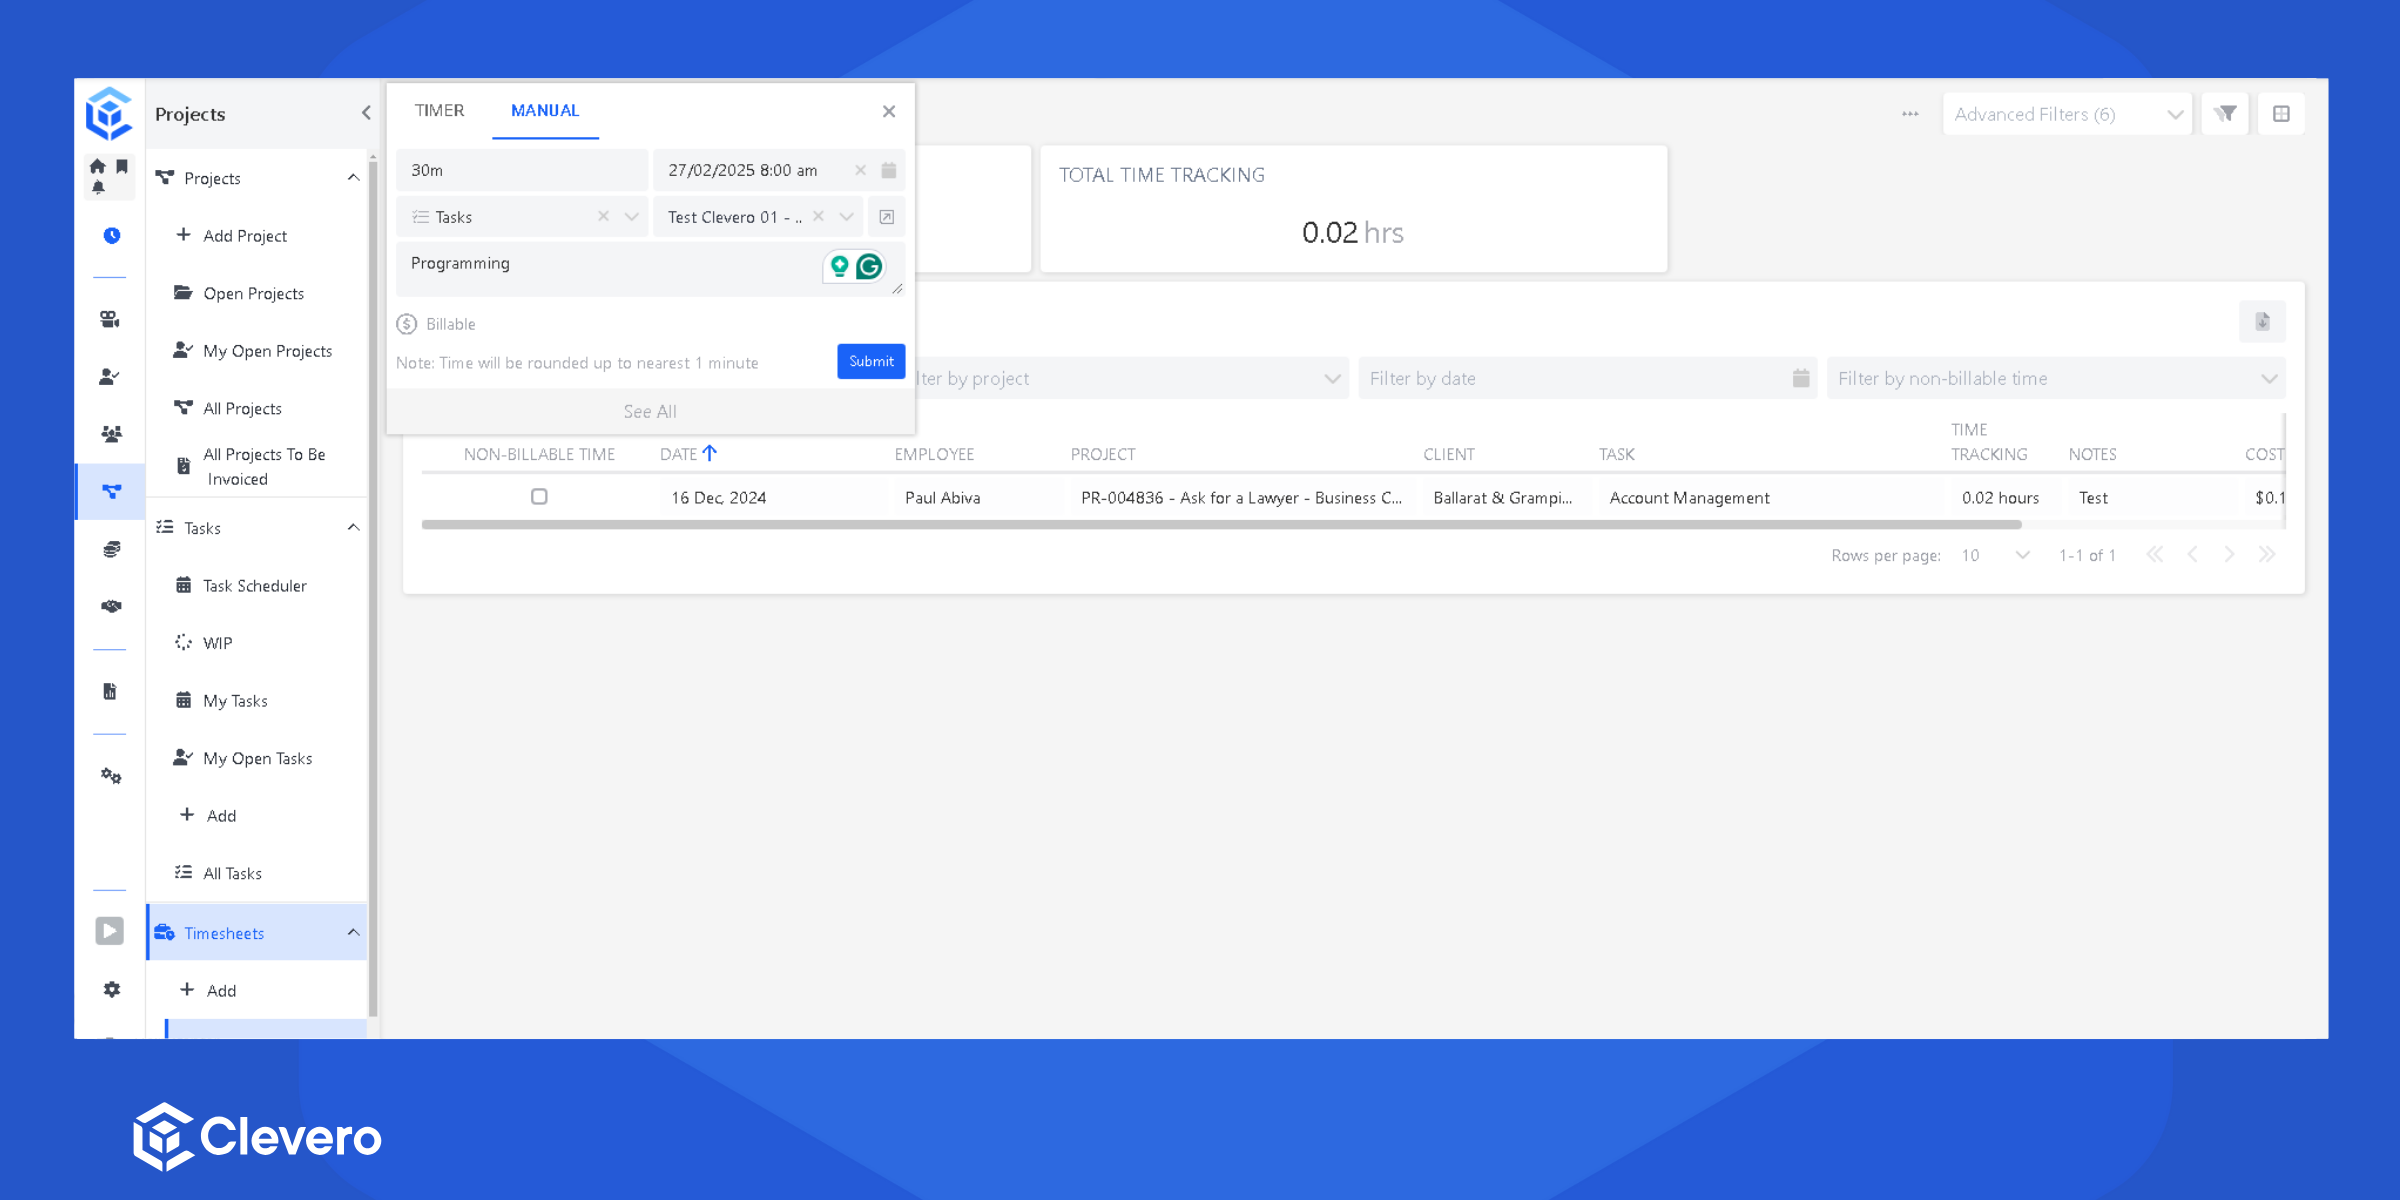Click the See All link
2400x1200 pixels.
click(650, 411)
